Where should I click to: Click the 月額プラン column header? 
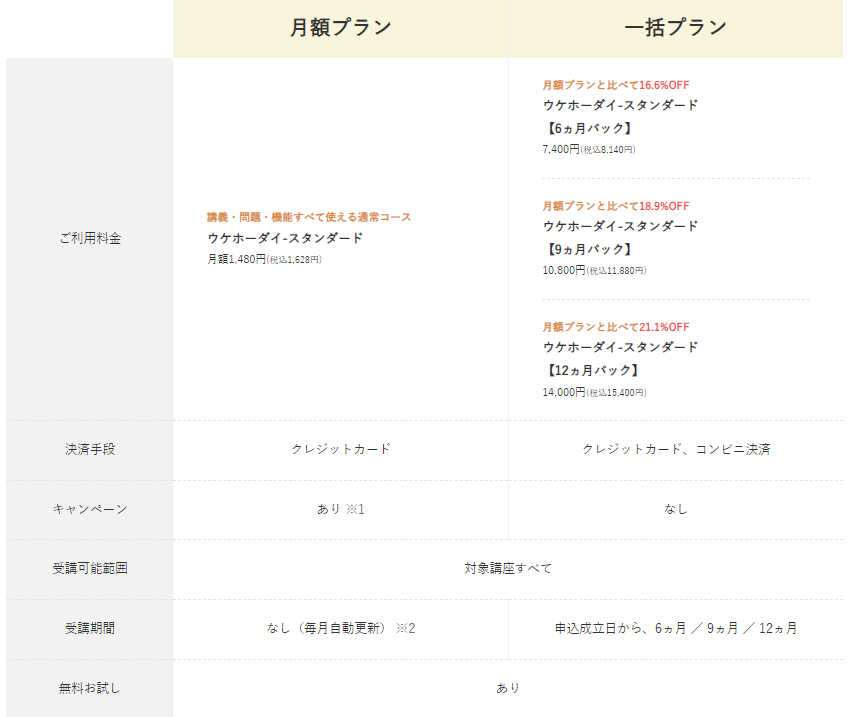[340, 28]
